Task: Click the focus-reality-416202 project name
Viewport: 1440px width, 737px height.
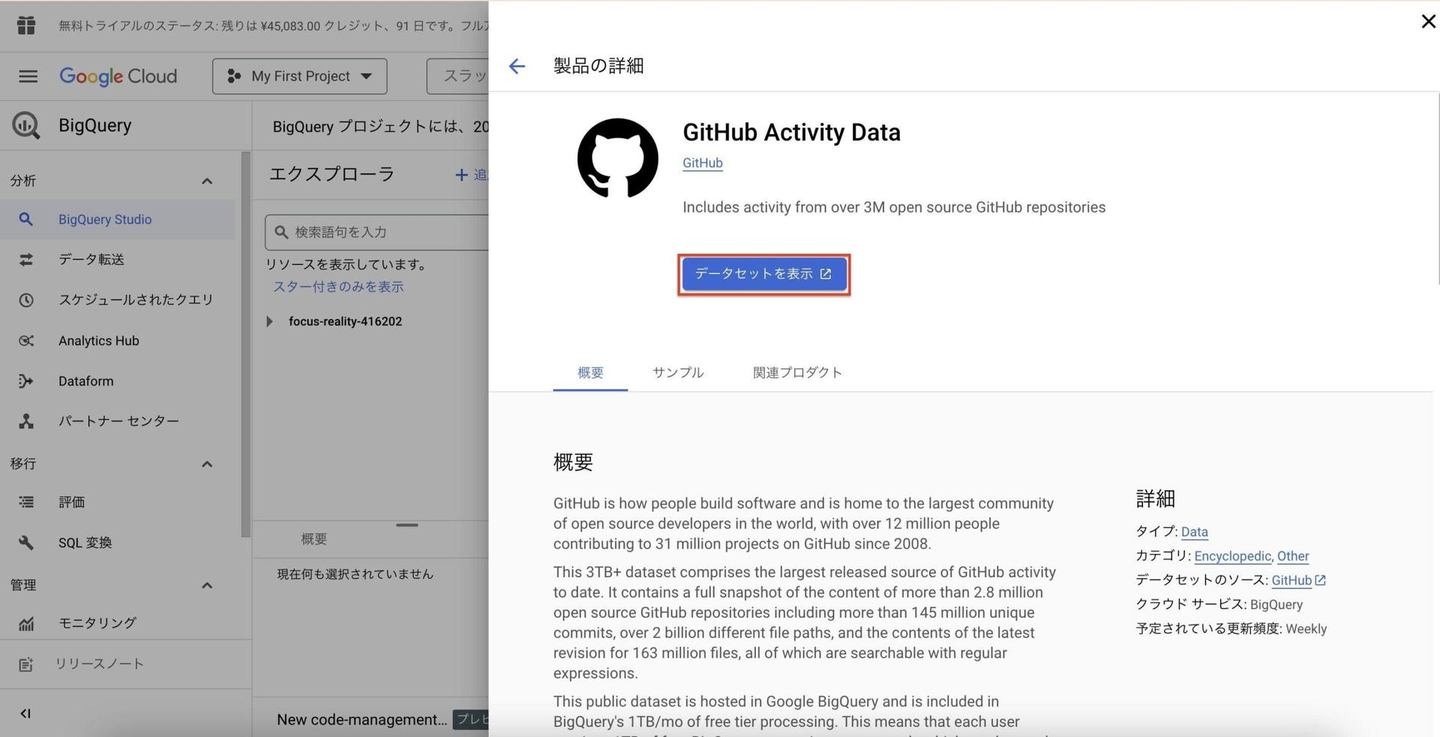Action: [345, 321]
